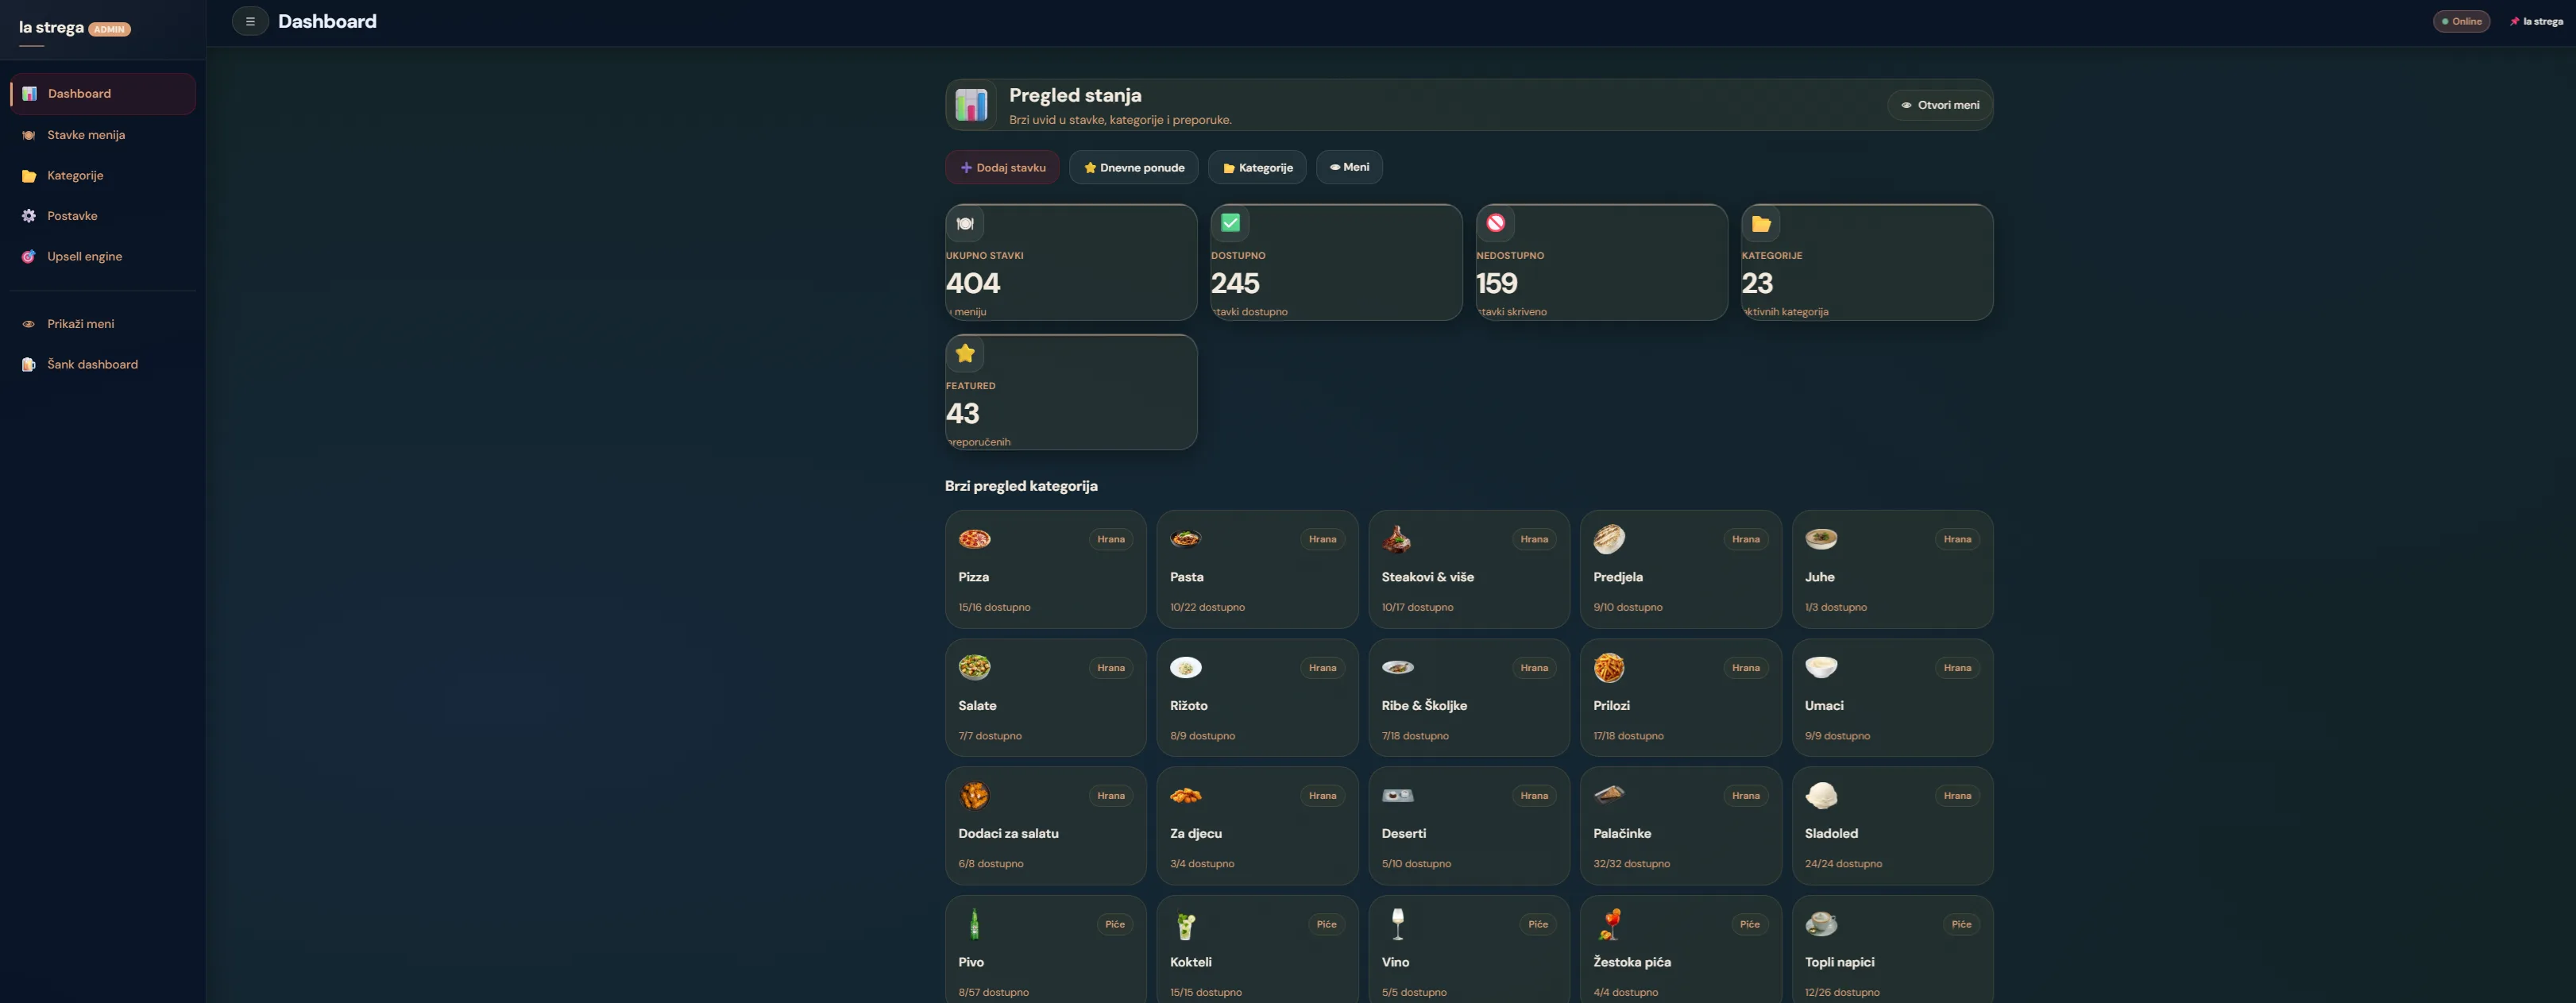
Task: Click the red prohibited icon on Nedostupno card
Action: click(x=1496, y=223)
